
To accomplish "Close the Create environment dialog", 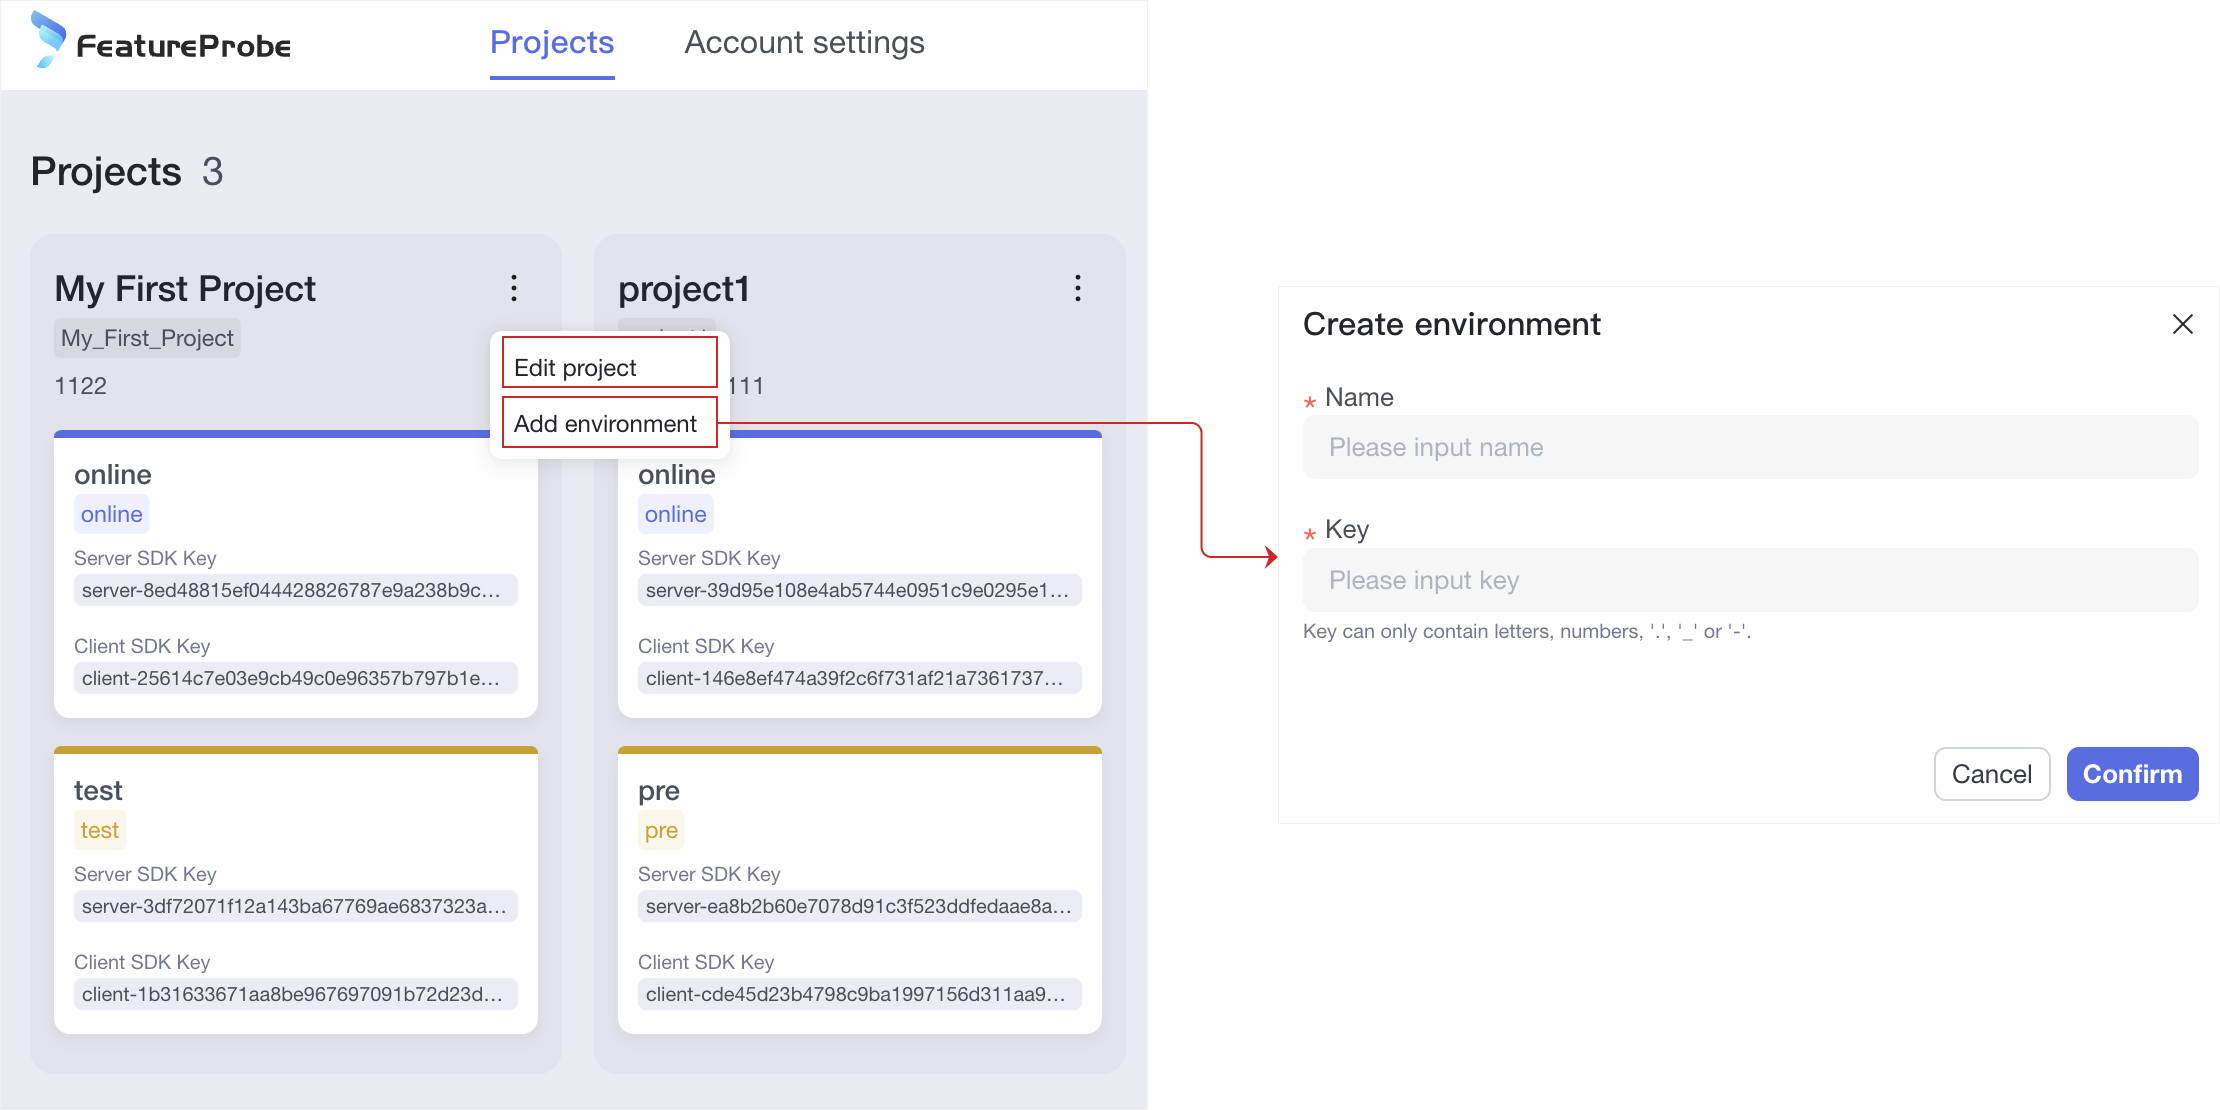I will pyautogui.click(x=2182, y=324).
